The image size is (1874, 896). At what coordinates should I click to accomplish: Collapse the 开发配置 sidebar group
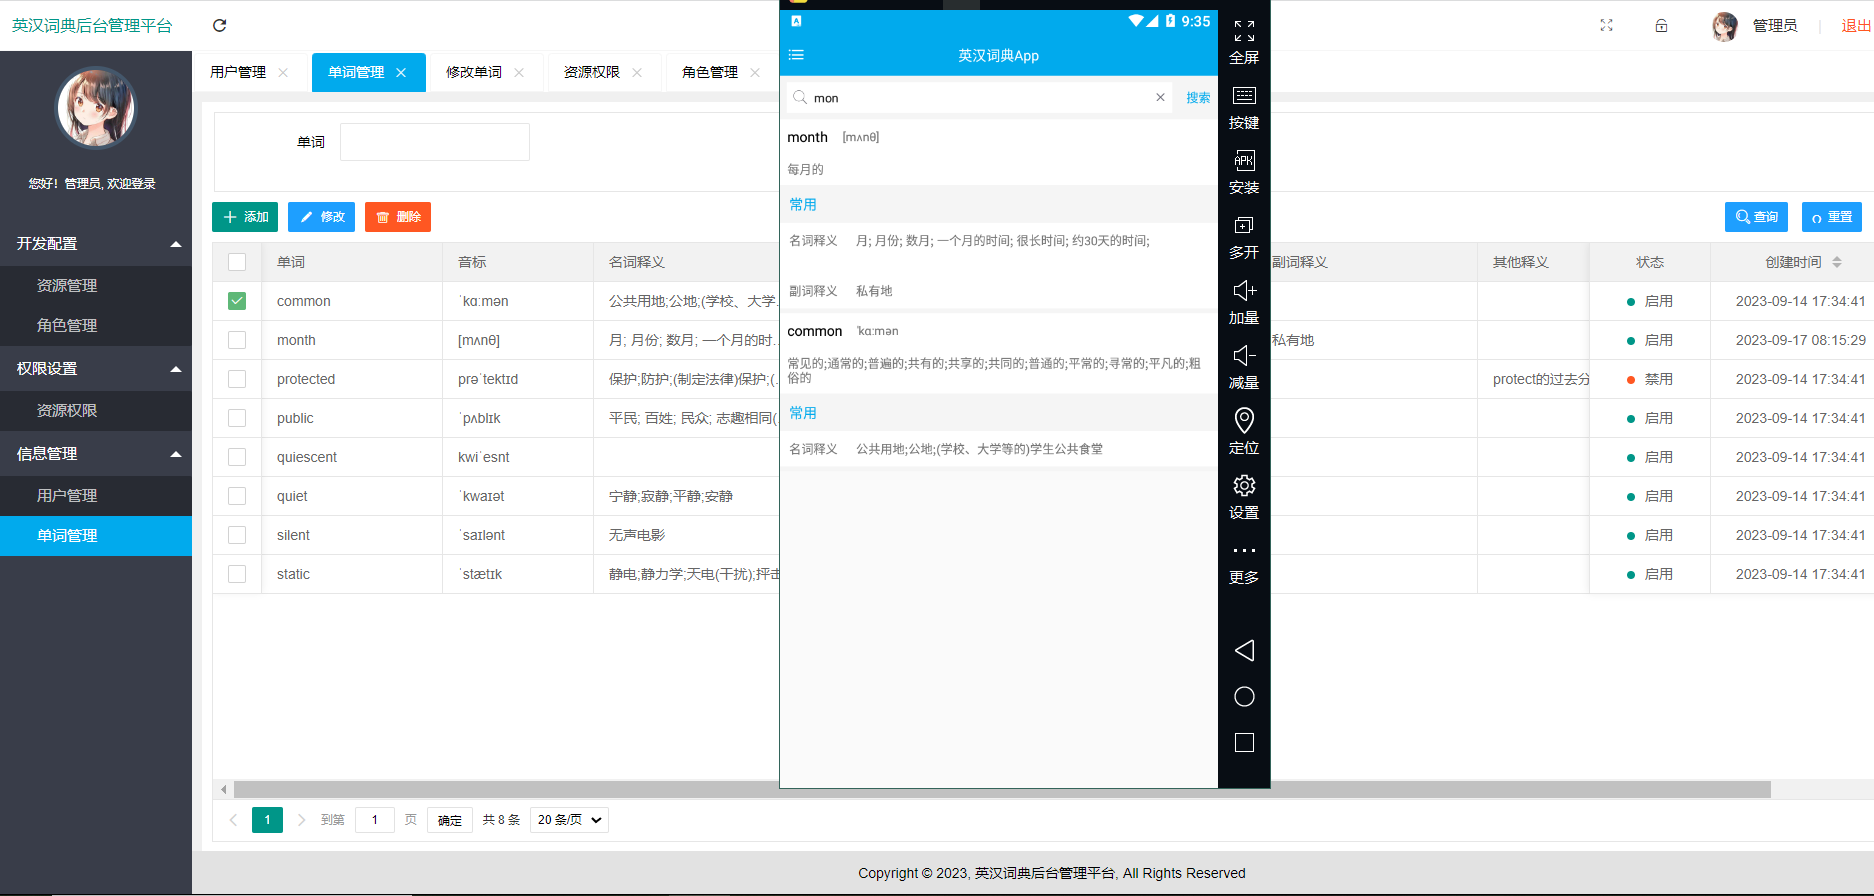click(96, 244)
